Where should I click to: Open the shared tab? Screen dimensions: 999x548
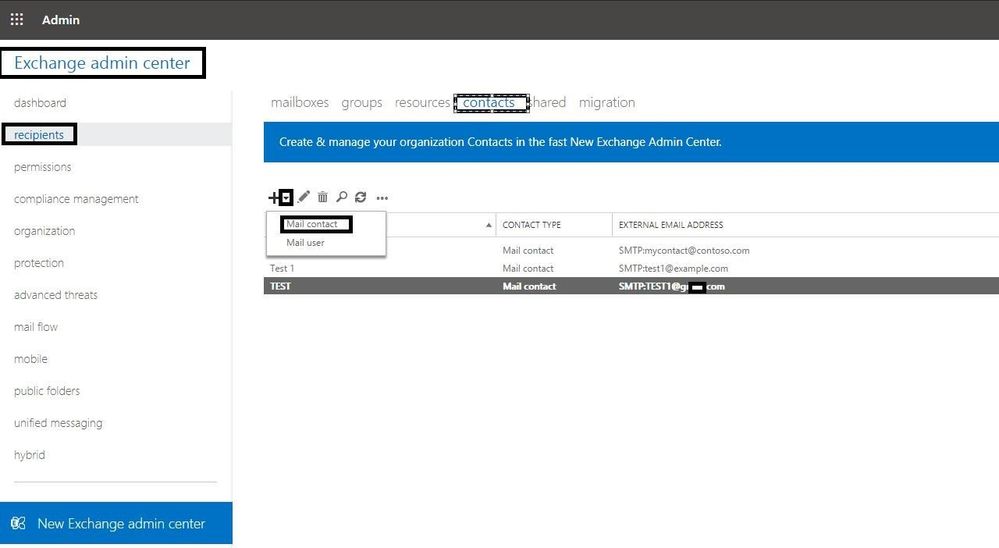pyautogui.click(x=548, y=103)
